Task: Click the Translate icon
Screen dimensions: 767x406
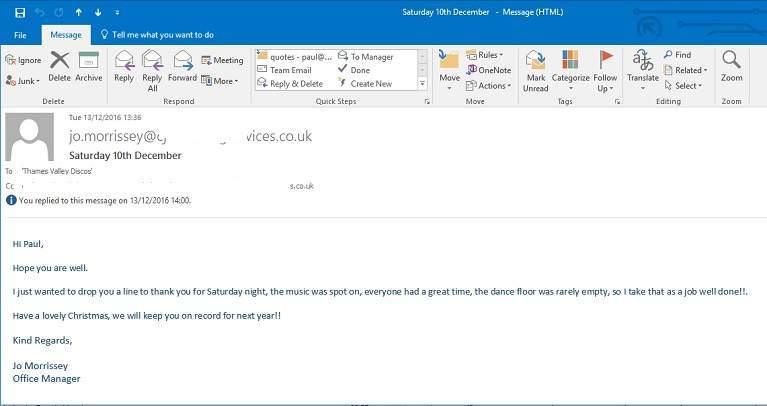Action: (x=643, y=66)
